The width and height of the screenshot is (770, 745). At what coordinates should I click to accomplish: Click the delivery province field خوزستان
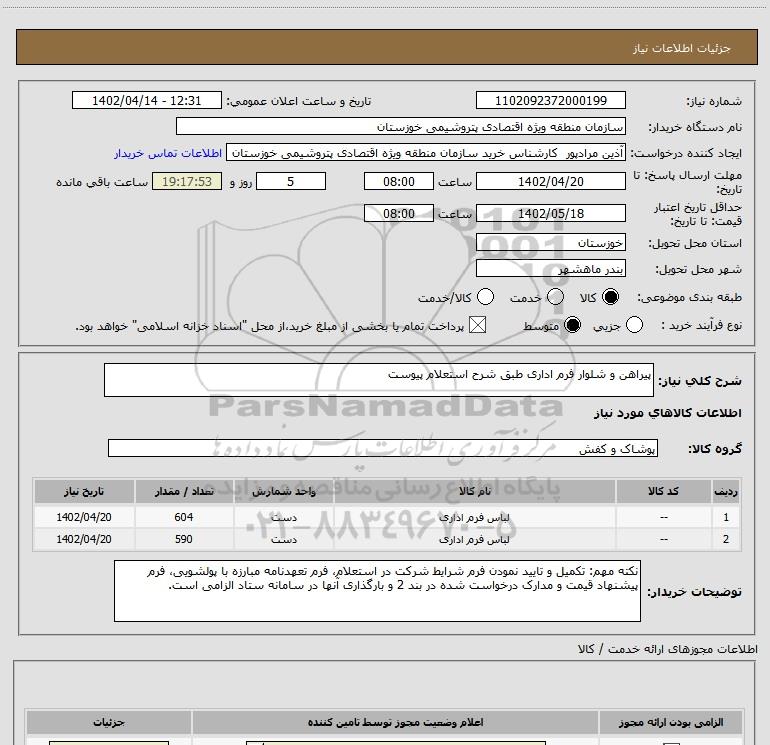point(550,243)
